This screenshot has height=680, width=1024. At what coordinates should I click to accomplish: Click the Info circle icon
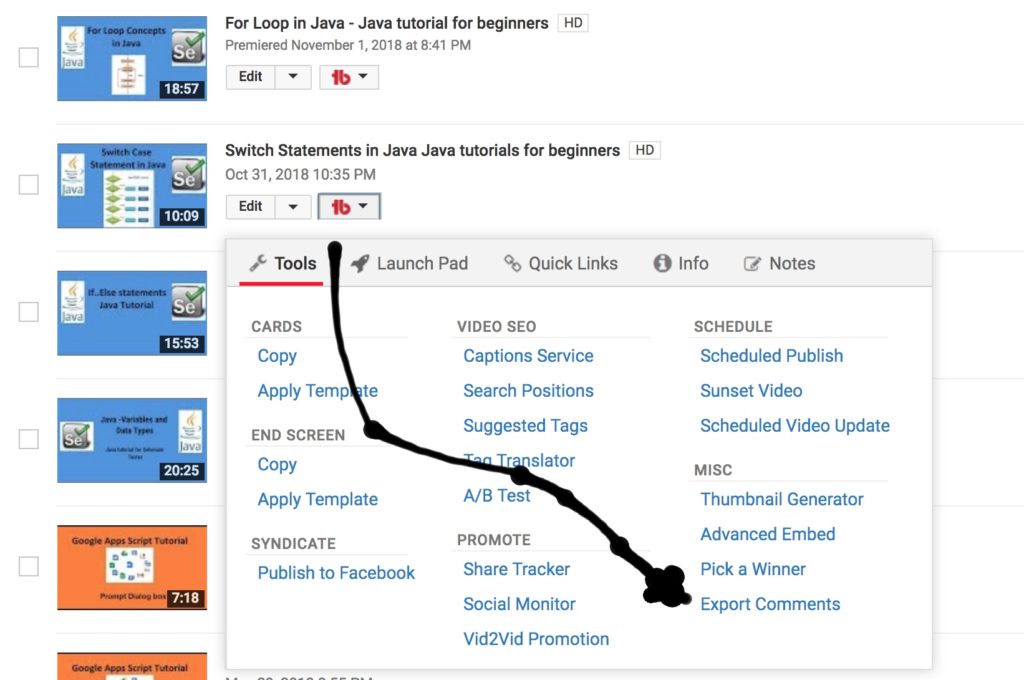661,263
